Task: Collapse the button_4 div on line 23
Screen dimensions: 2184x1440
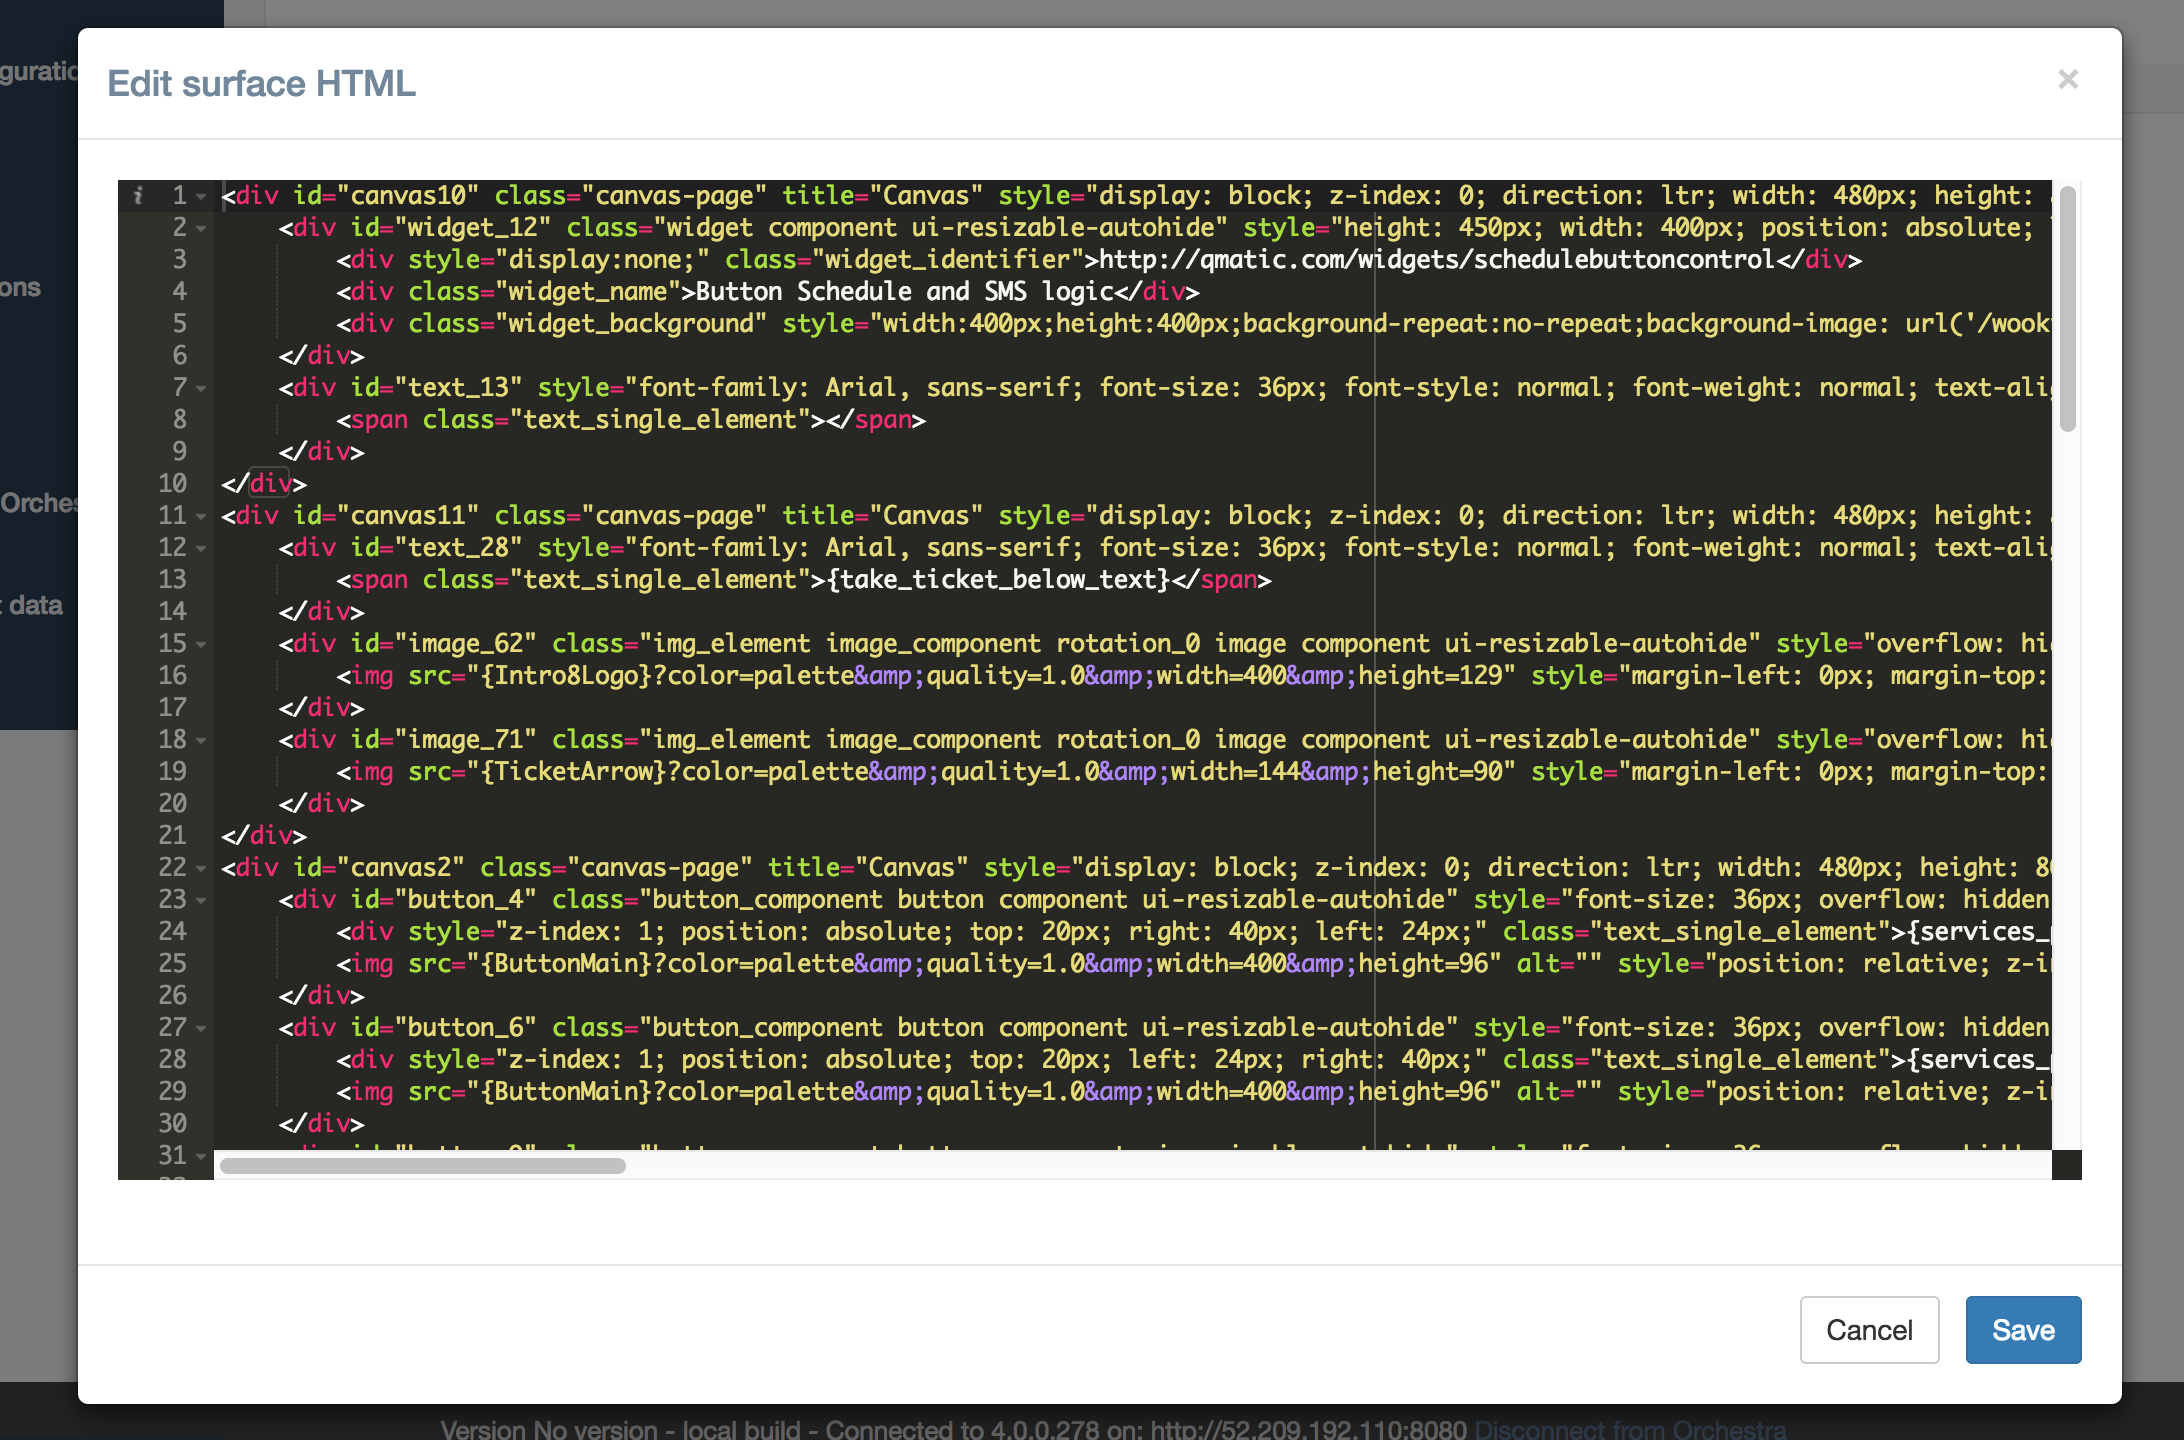Action: tap(202, 900)
